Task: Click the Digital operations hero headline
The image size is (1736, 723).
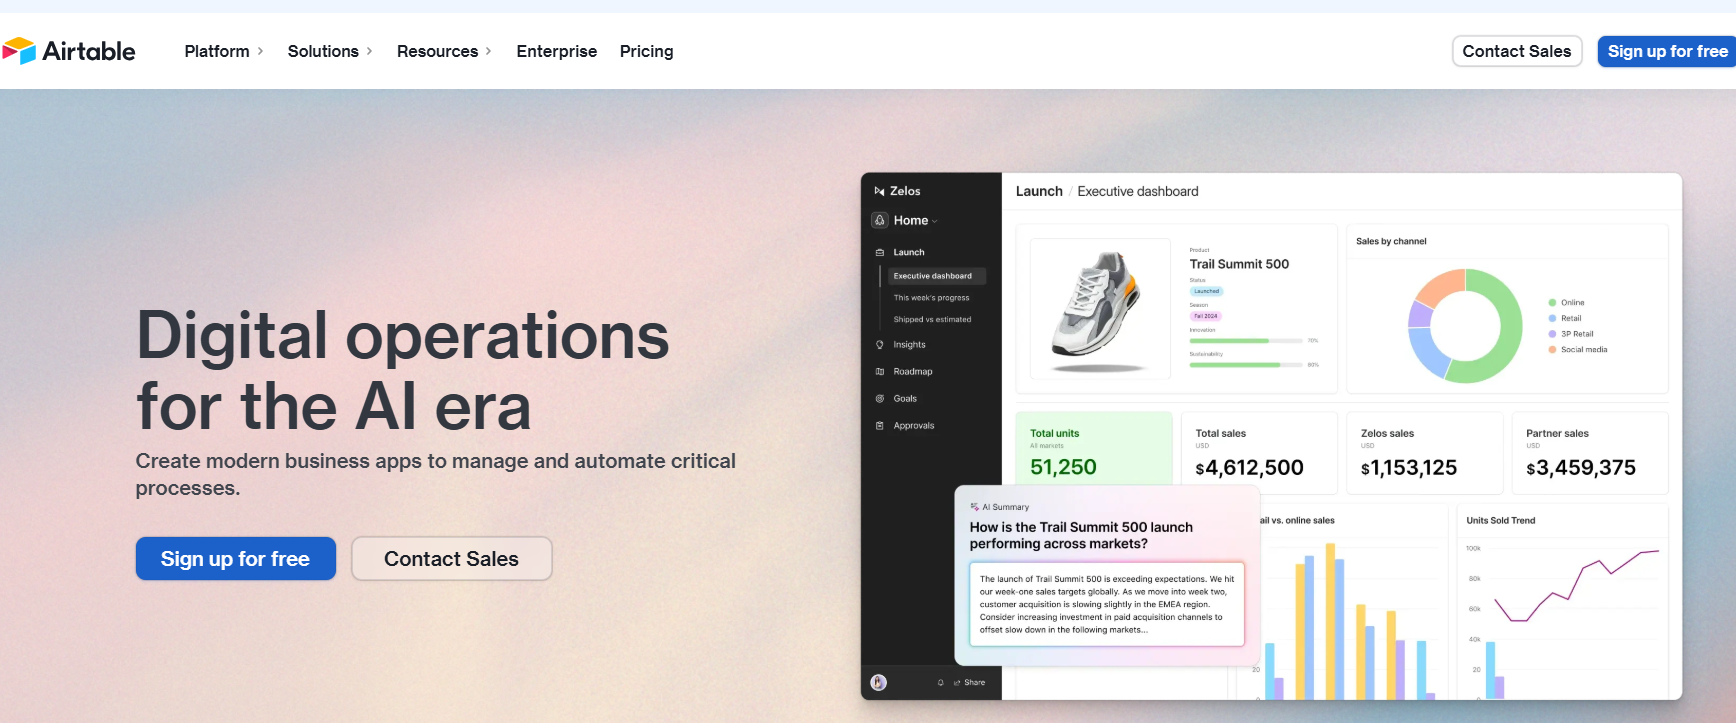Action: (403, 371)
